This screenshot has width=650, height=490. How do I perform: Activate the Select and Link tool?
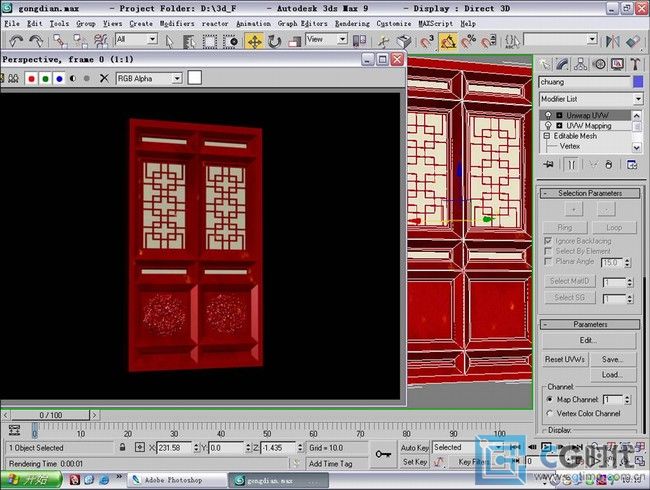(60, 41)
